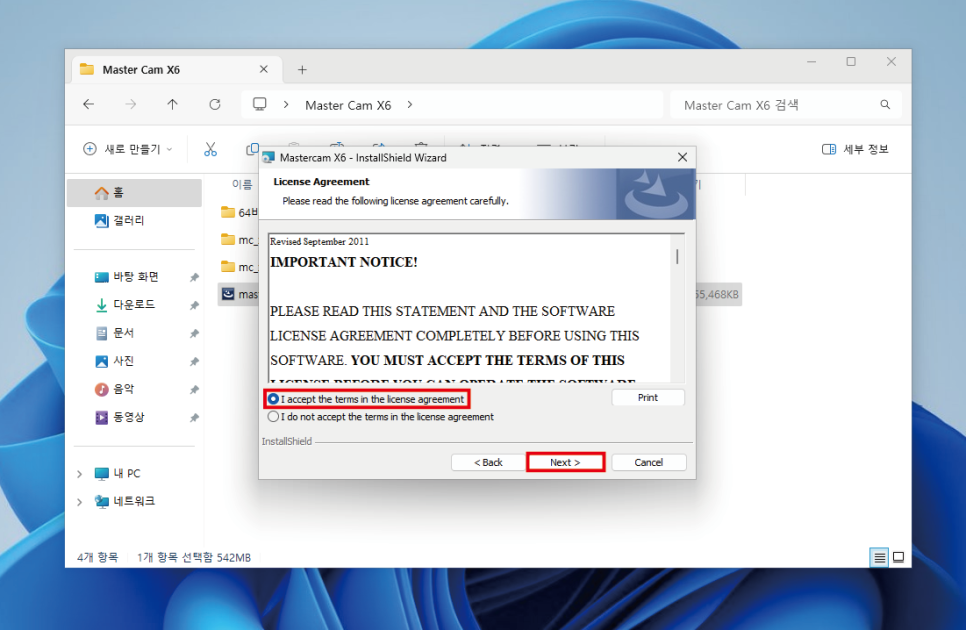Click the license text scrollbar thumb

(x=677, y=256)
